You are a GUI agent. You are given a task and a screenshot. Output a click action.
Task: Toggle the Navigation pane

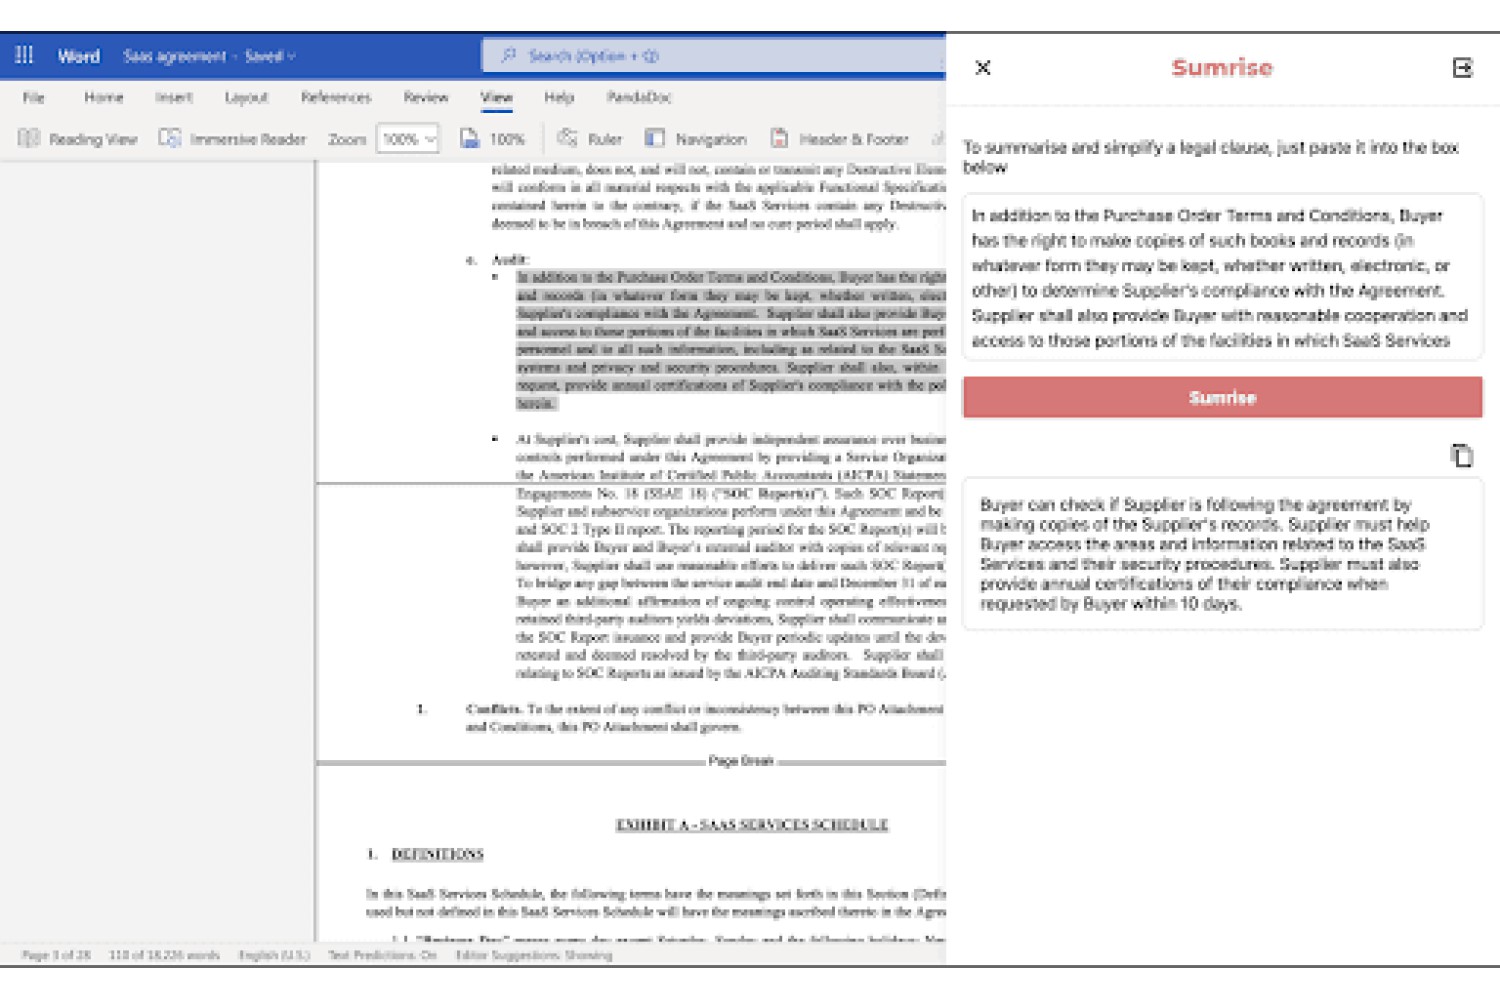696,138
